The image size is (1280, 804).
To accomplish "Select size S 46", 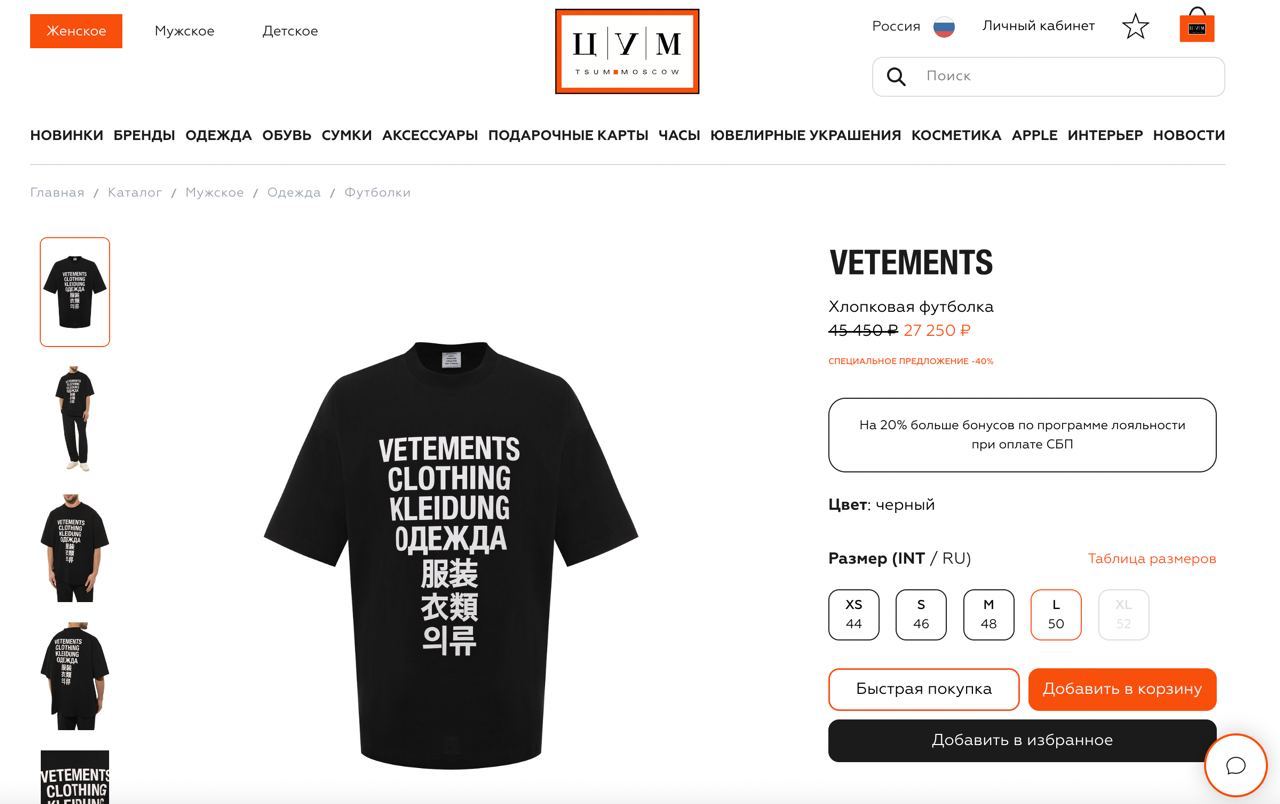I will pos(921,614).
